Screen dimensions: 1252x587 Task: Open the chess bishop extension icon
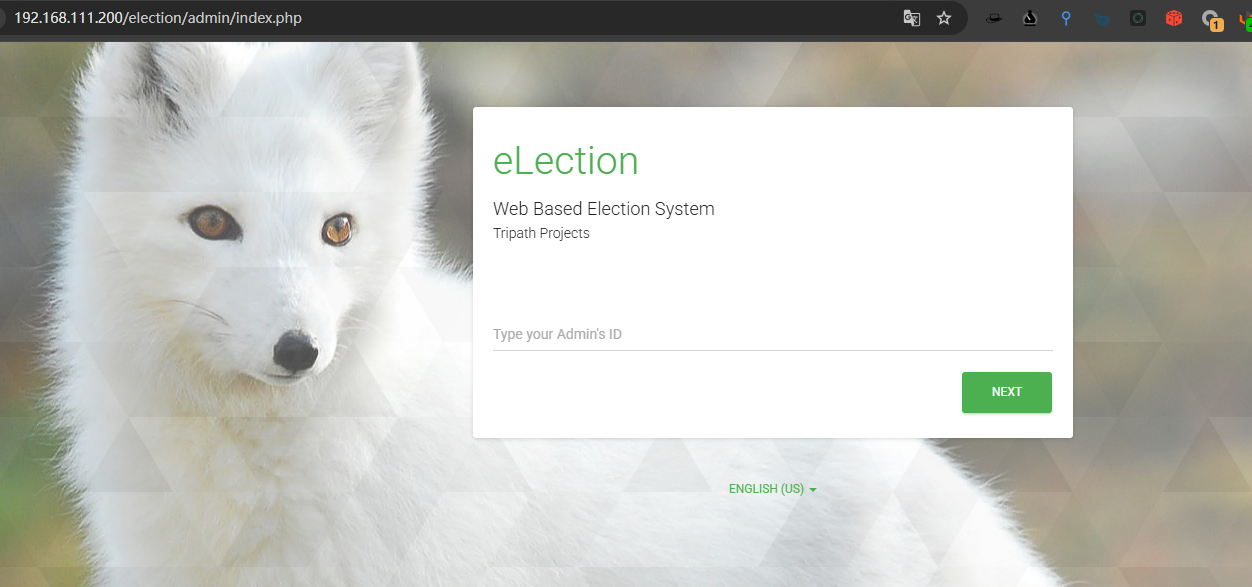click(x=1030, y=18)
